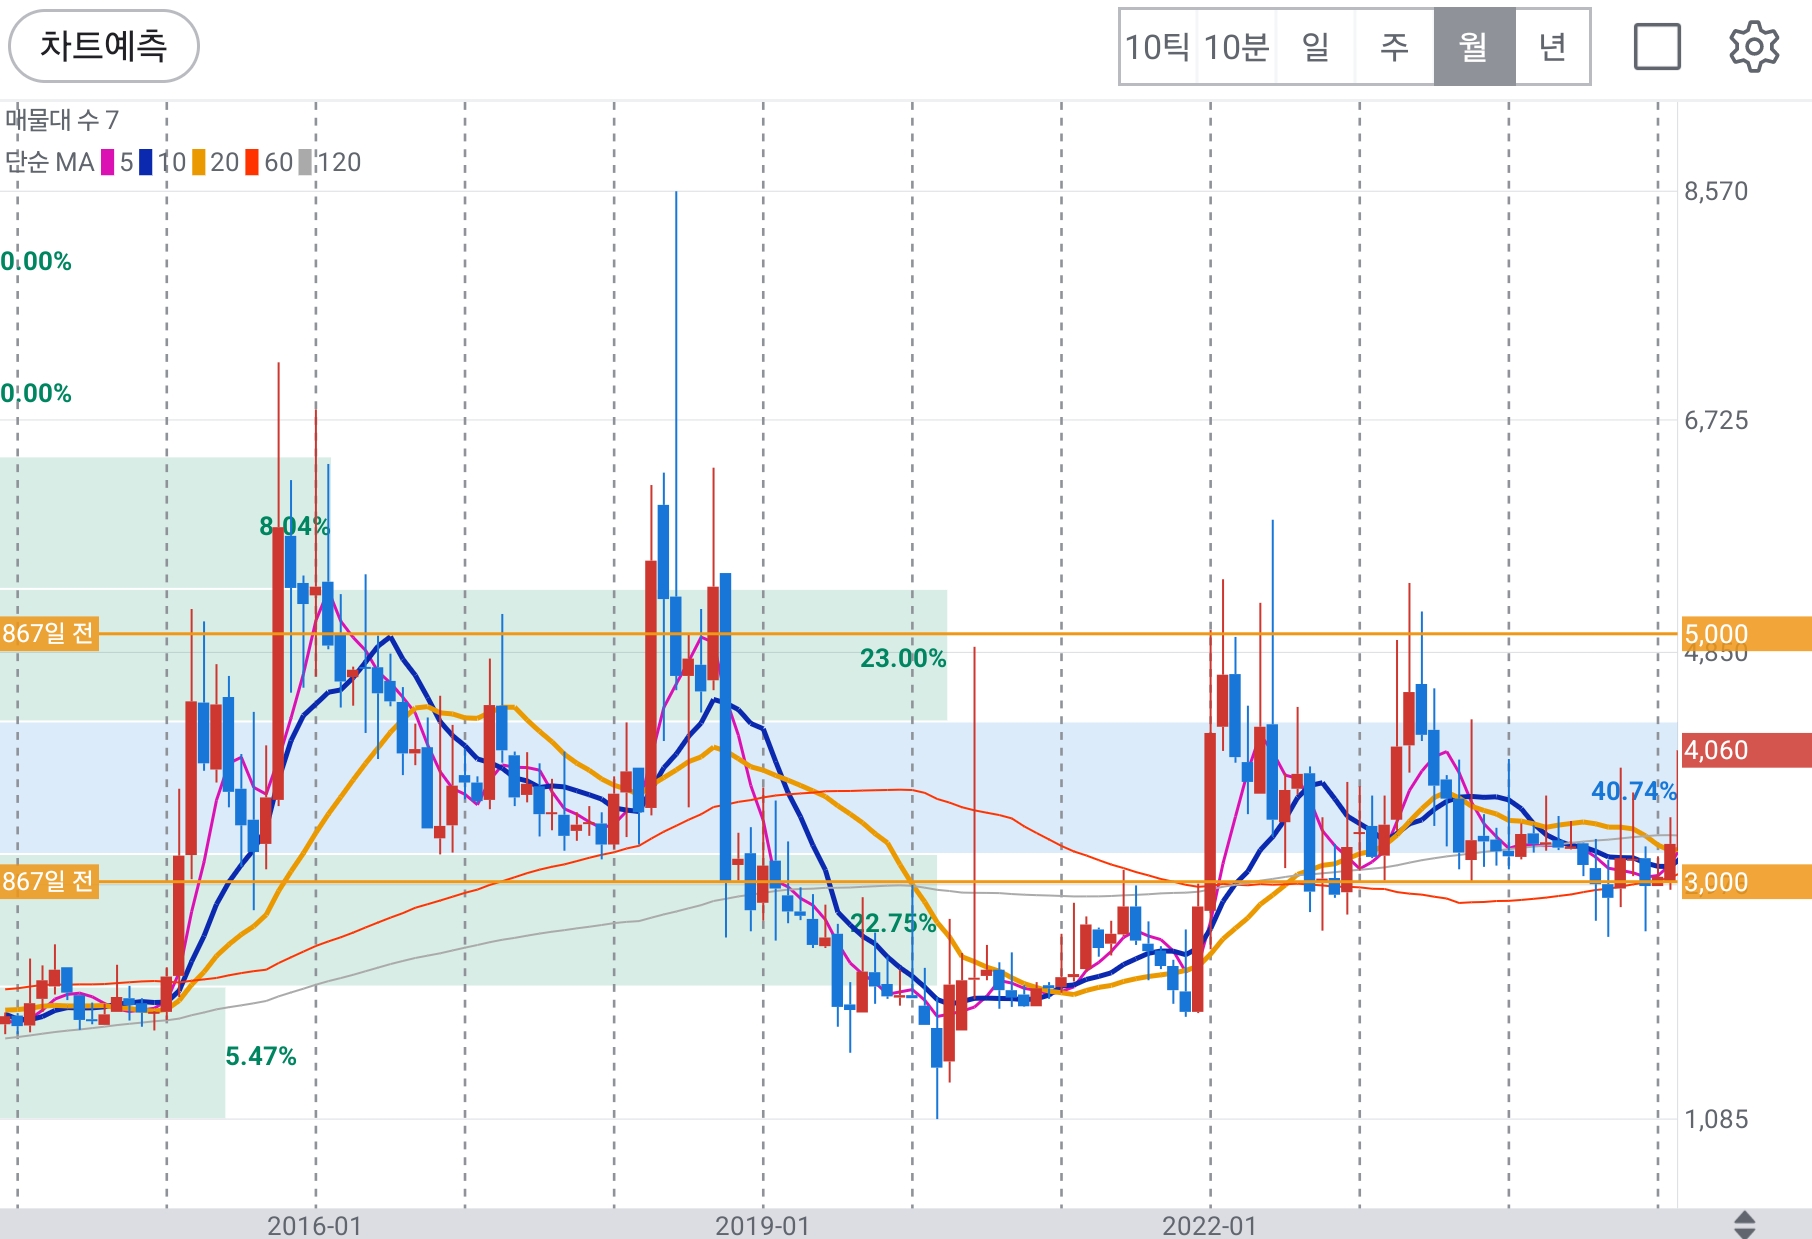Switch to the 10분 timeframe tab
Screen dimensions: 1812x1239
coord(1236,47)
